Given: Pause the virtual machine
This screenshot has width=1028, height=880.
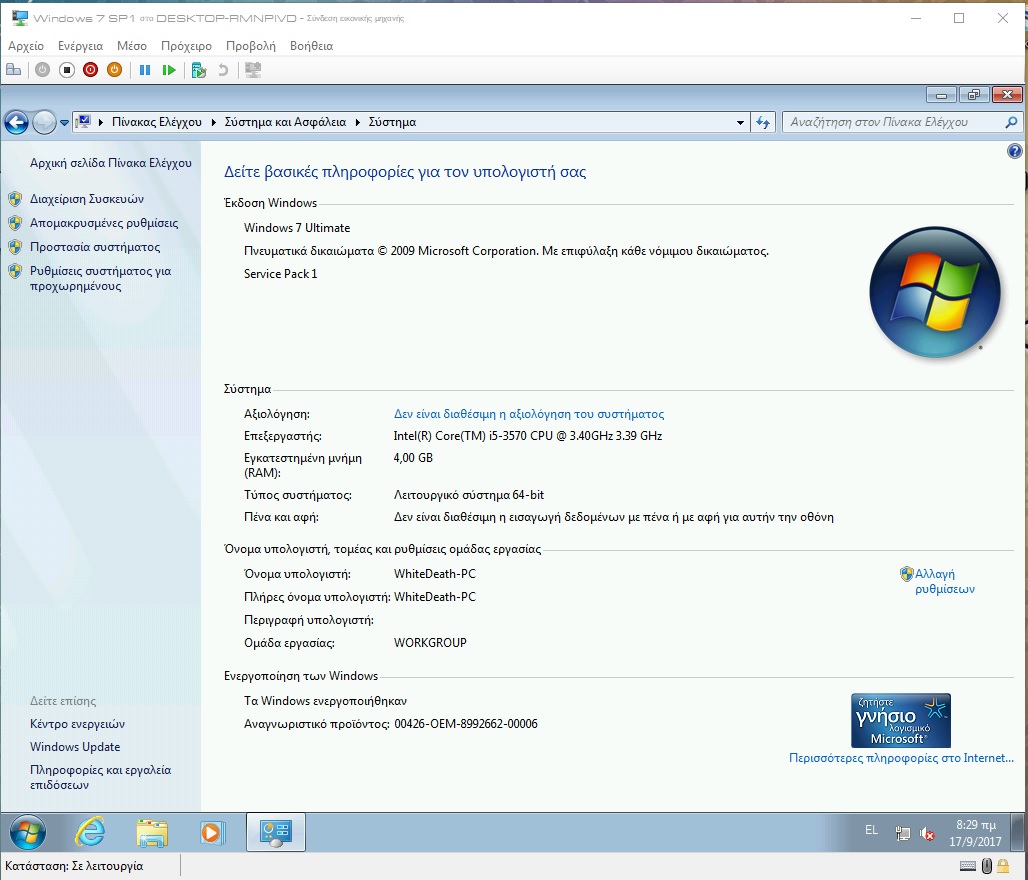Looking at the screenshot, I should pyautogui.click(x=145, y=70).
